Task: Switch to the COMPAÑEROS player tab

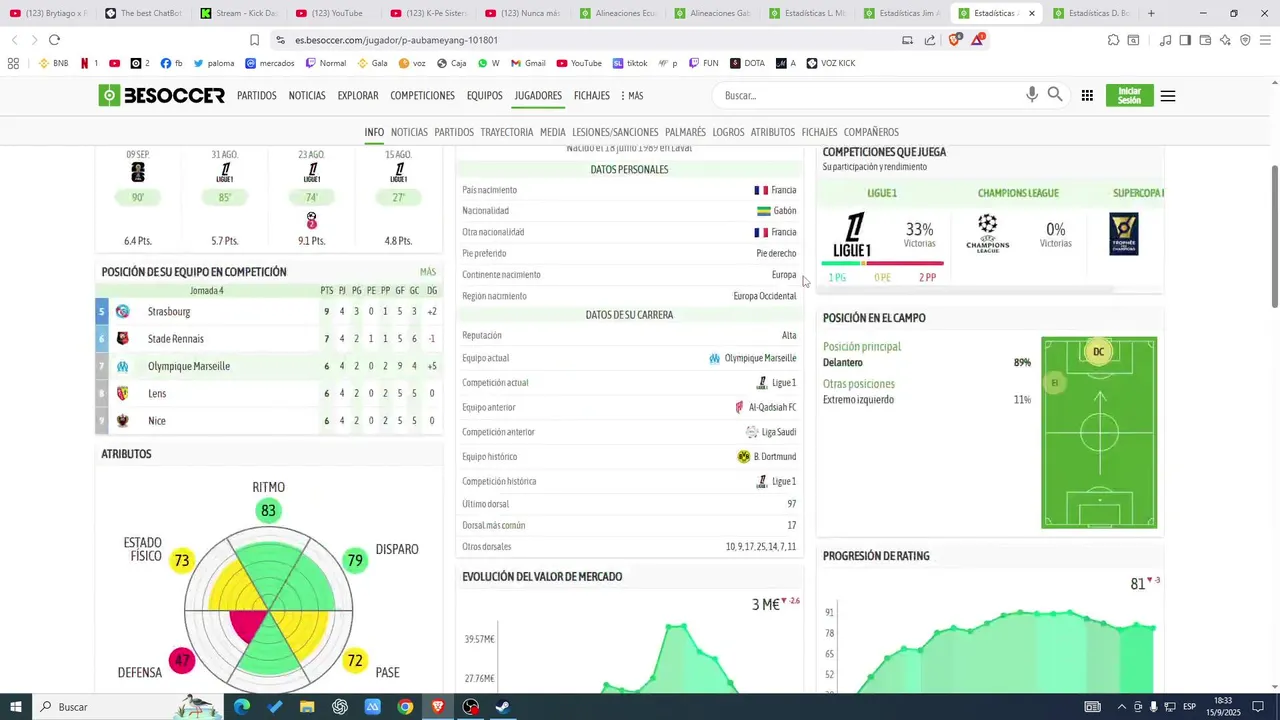Action: pyautogui.click(x=871, y=132)
